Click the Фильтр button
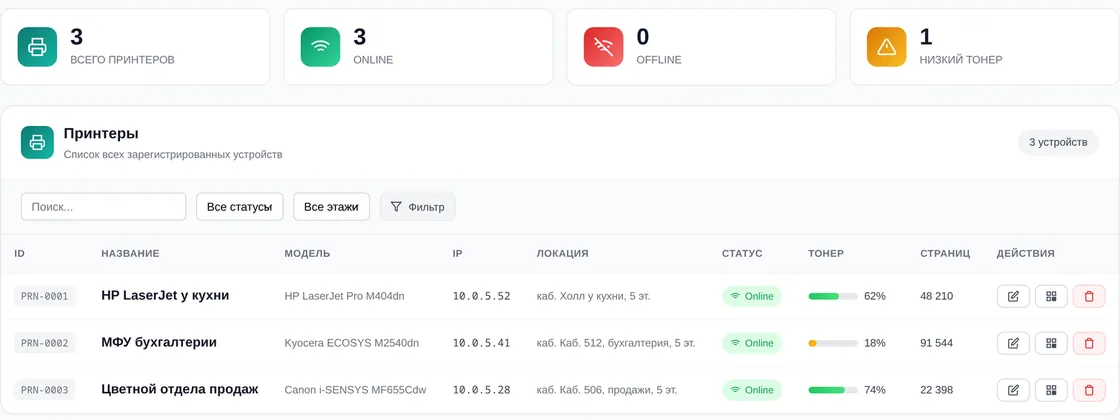Image resolution: width=1120 pixels, height=420 pixels. pos(418,207)
